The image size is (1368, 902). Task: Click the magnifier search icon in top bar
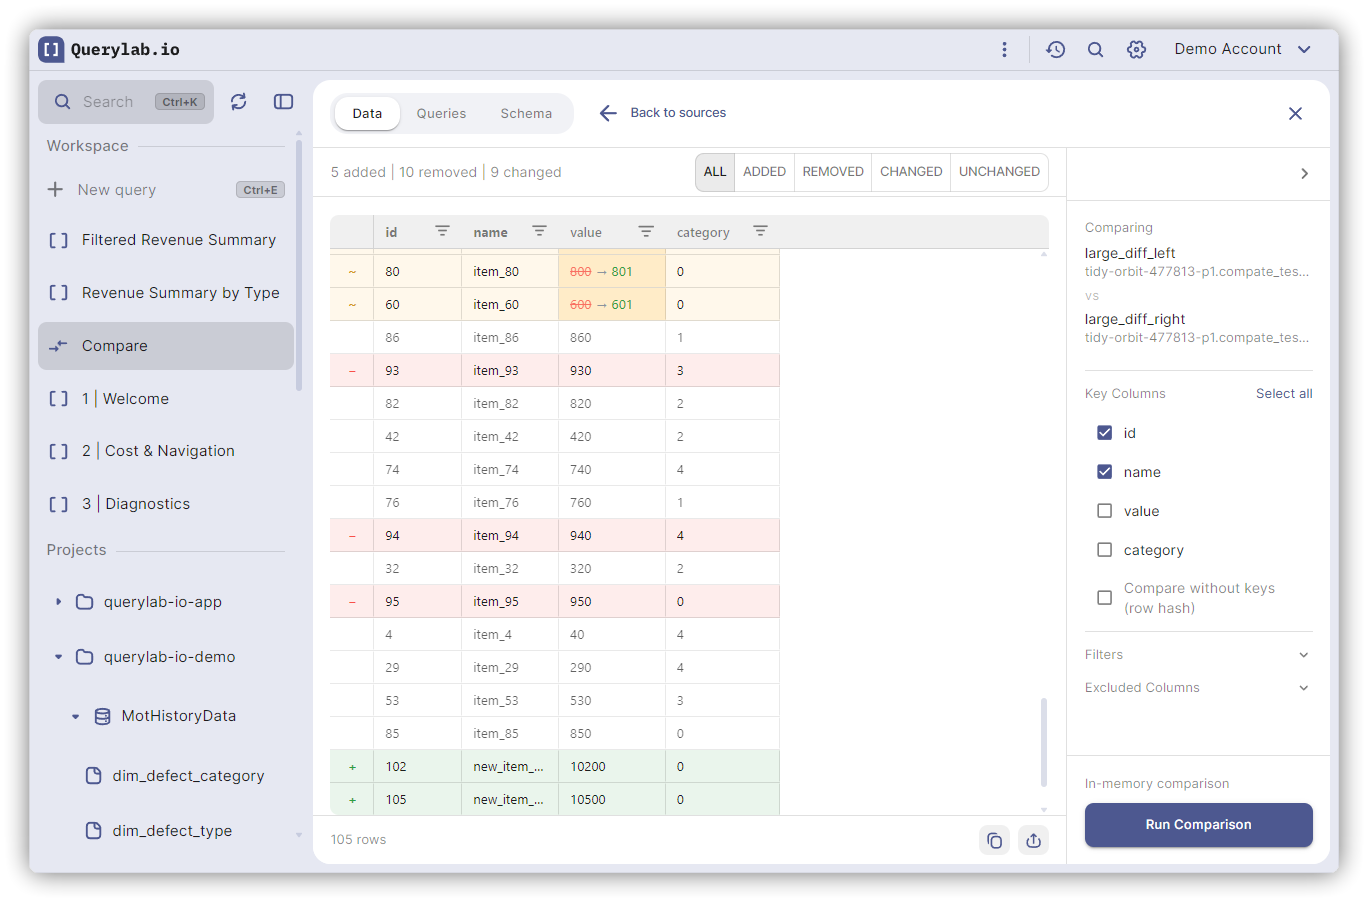(1095, 50)
